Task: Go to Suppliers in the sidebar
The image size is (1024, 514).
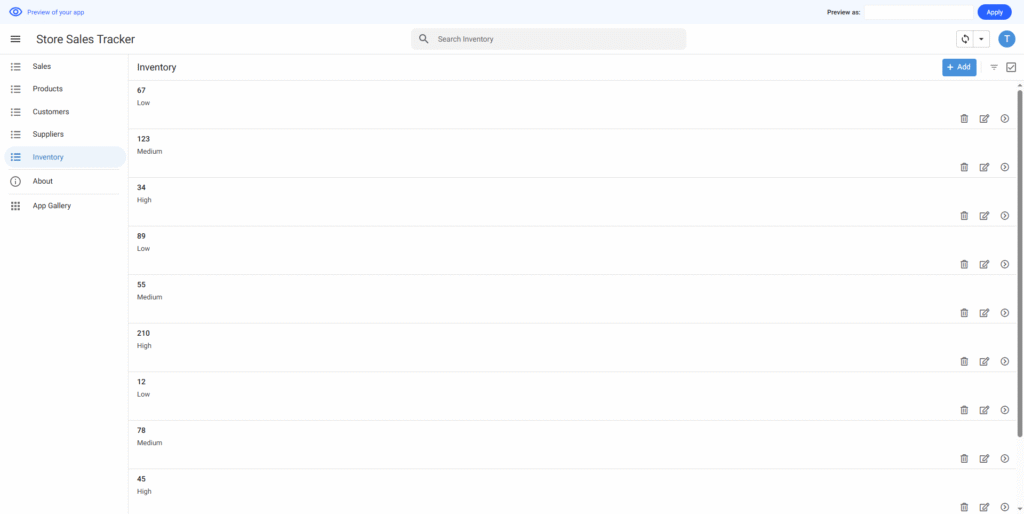Action: coord(48,134)
